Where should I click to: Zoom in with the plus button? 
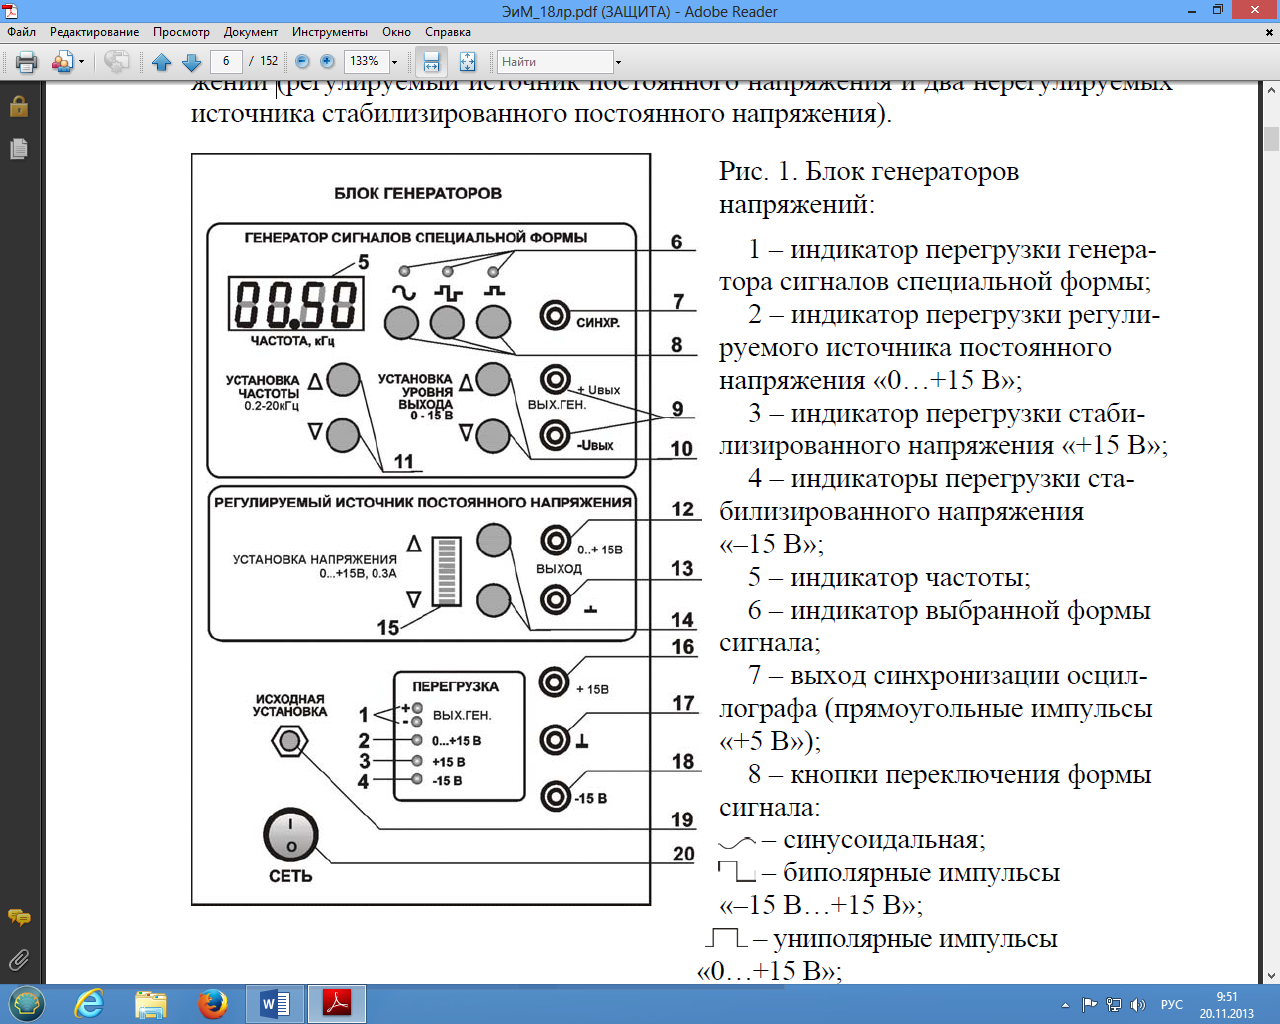coord(327,61)
